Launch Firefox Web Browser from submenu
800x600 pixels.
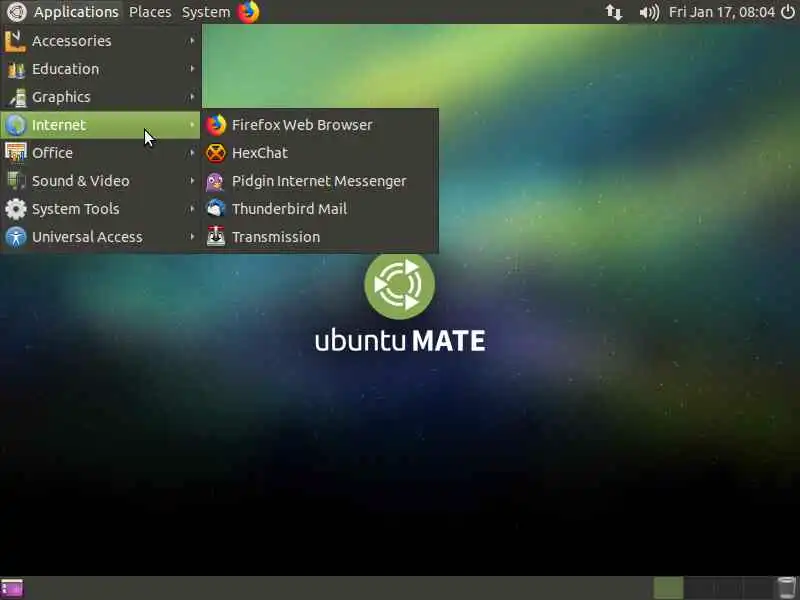[320, 125]
